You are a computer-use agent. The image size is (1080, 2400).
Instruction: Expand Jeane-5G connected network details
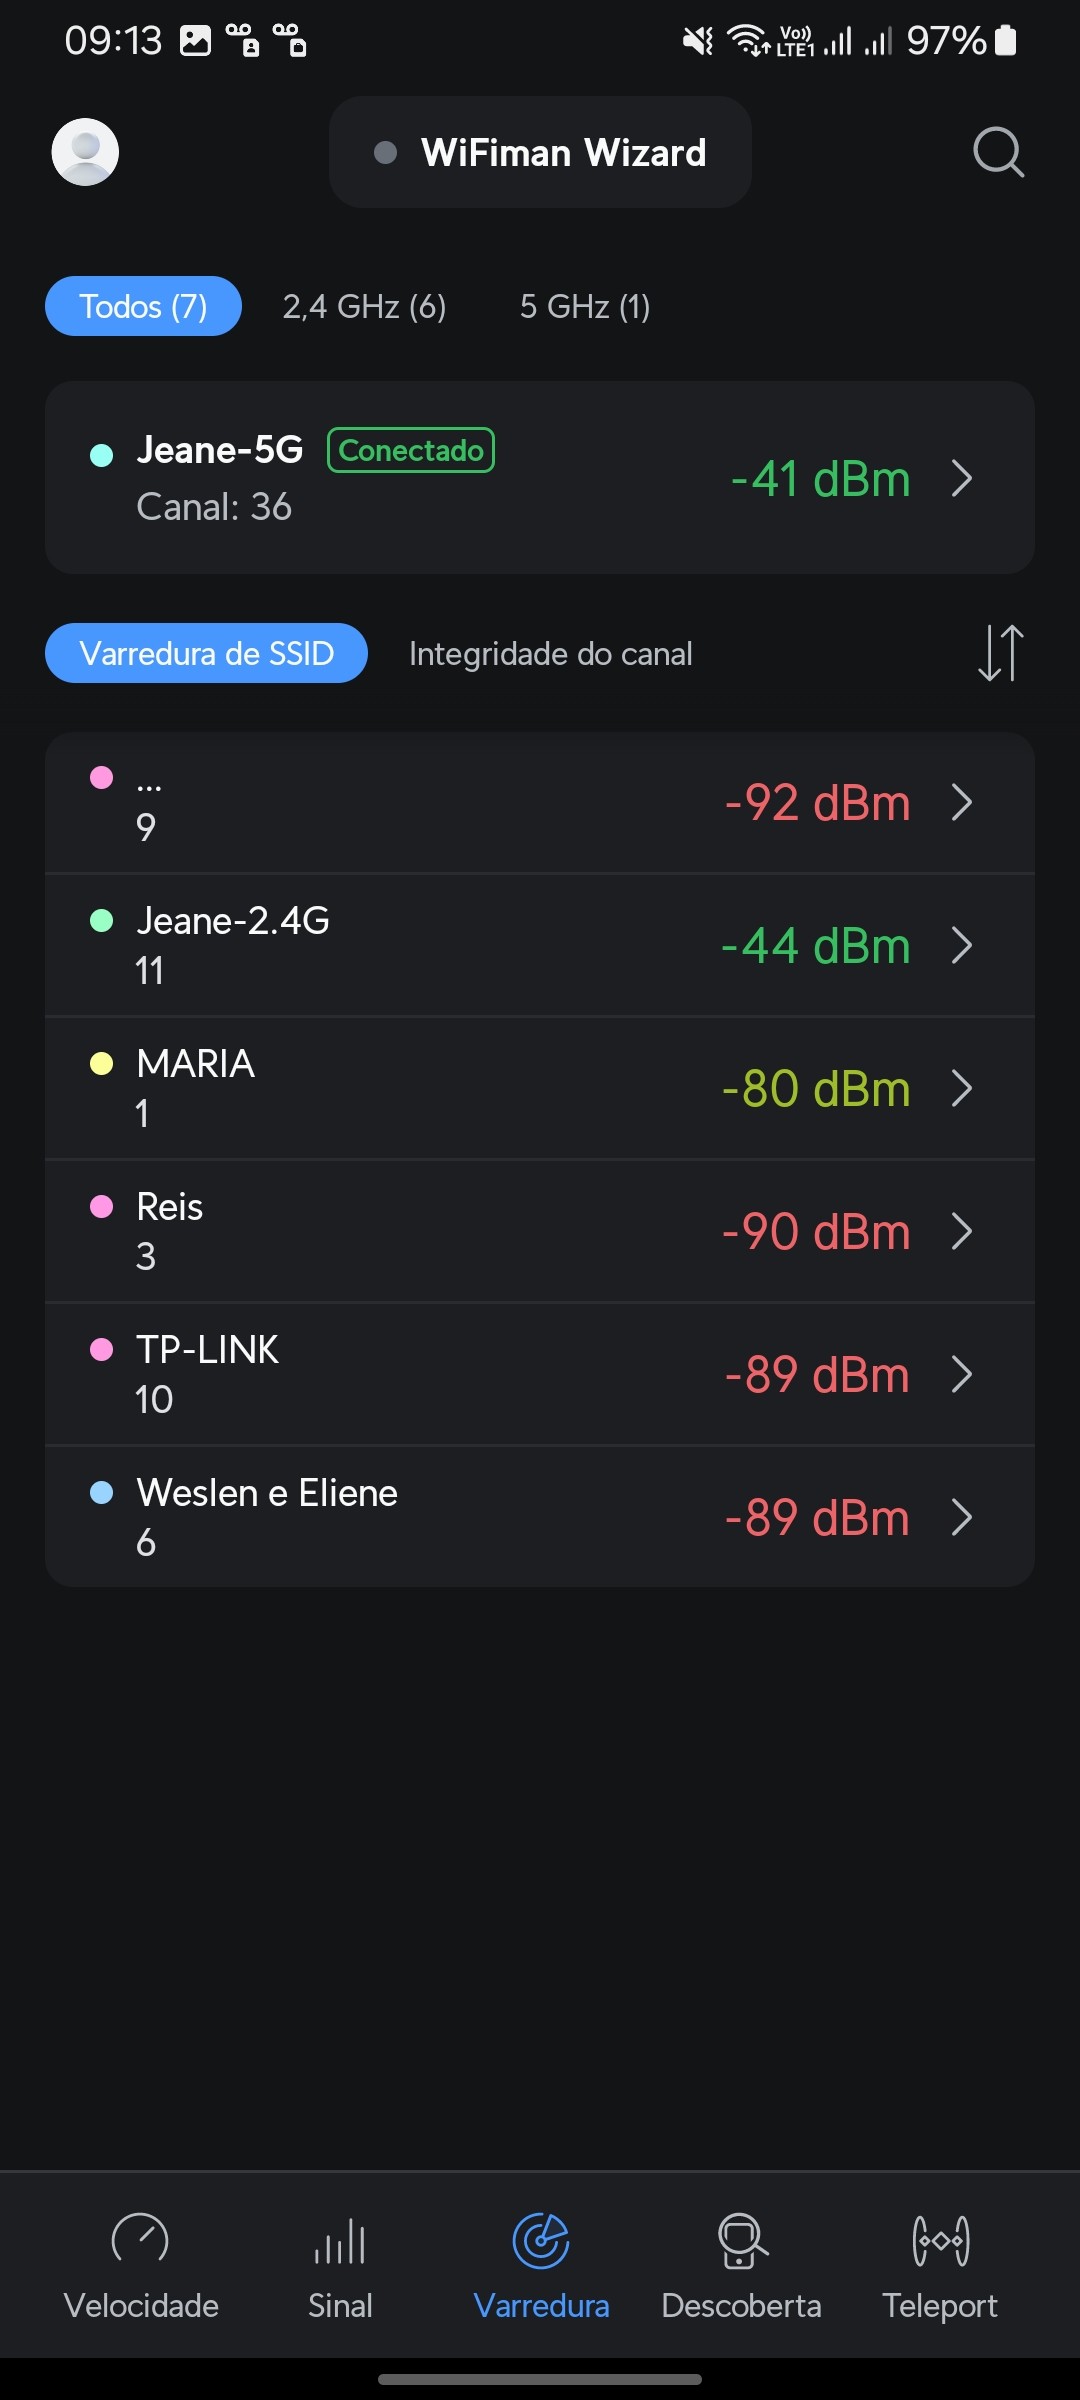tap(961, 478)
